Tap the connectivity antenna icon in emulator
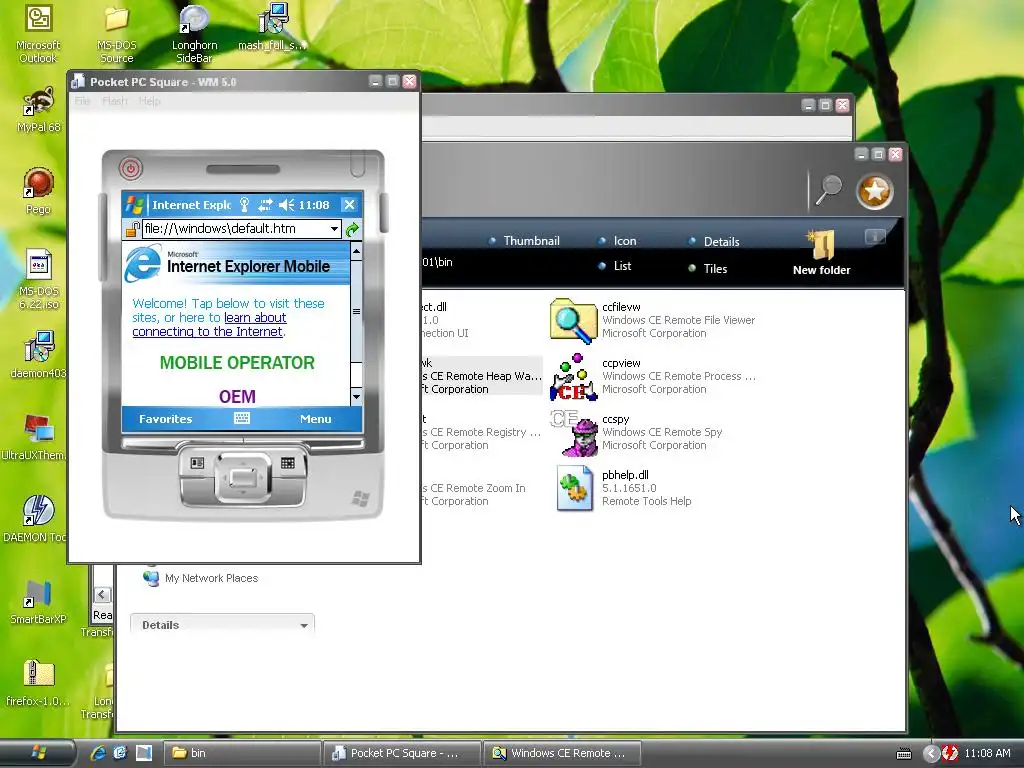The width and height of the screenshot is (1024, 768). [244, 205]
